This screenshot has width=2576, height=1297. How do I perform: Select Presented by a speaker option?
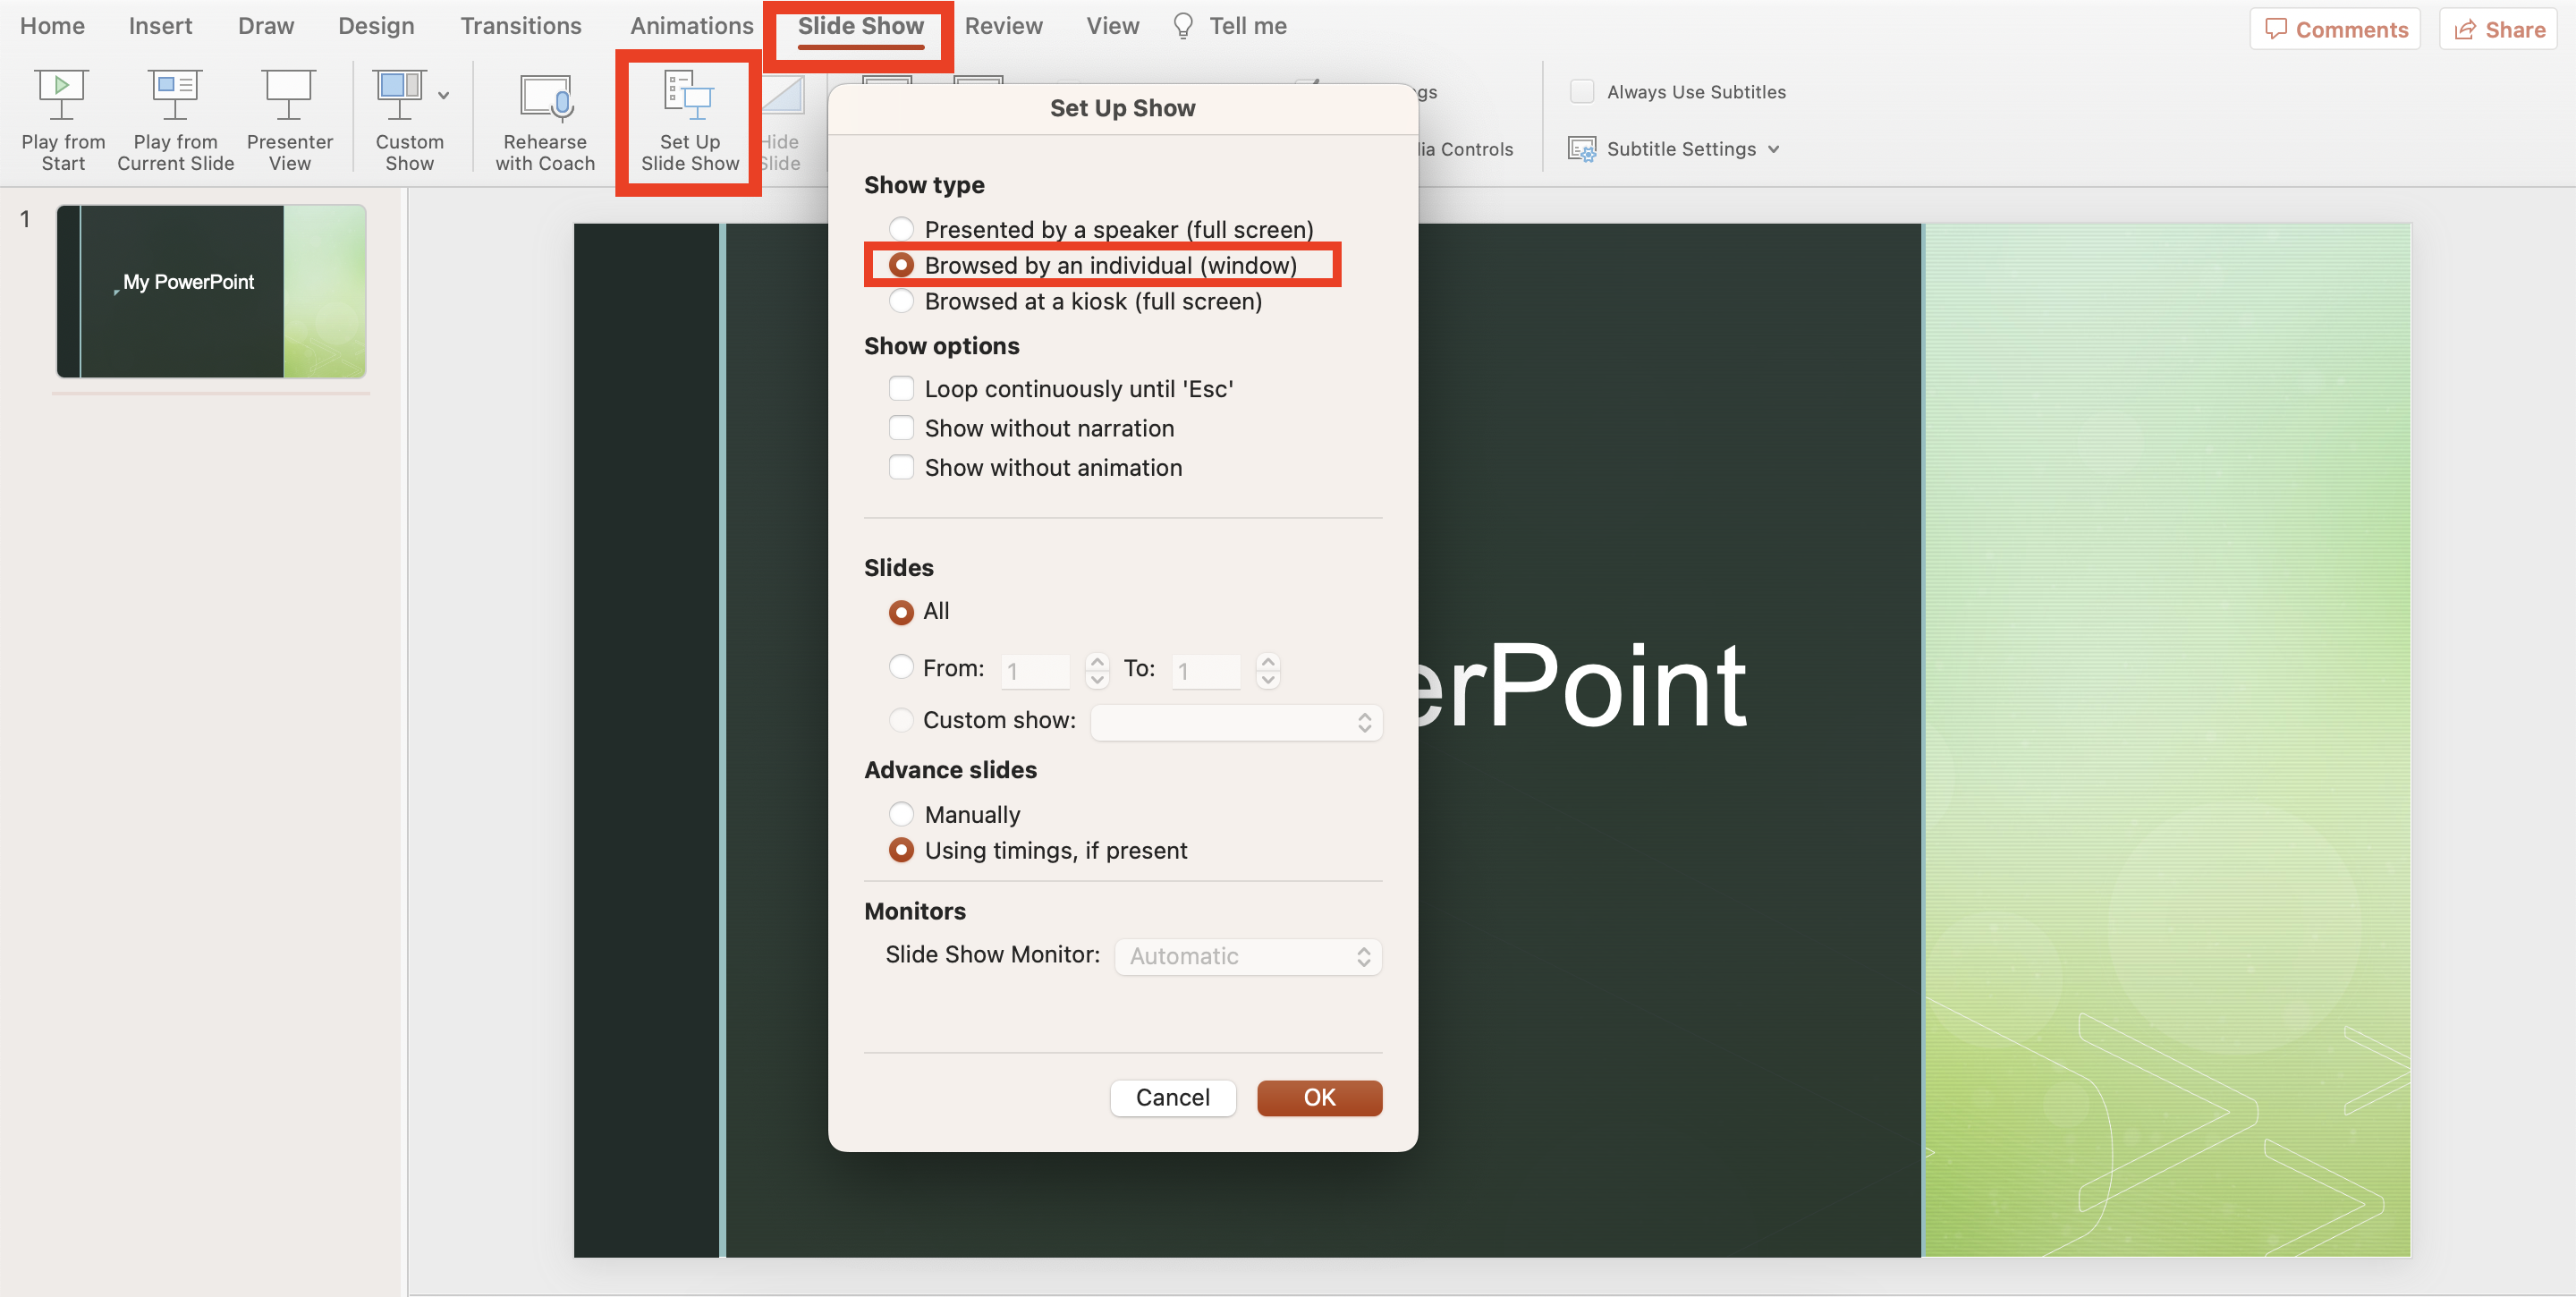point(900,229)
